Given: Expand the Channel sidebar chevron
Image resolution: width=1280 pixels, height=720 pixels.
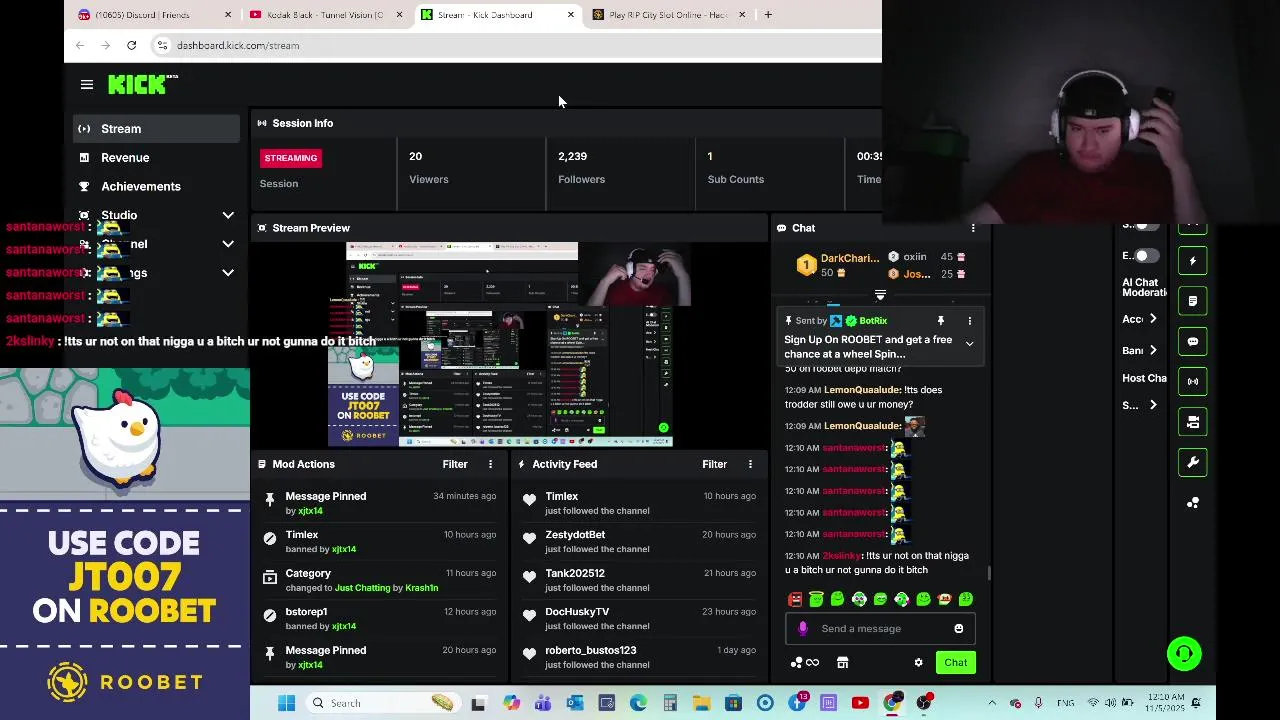Looking at the screenshot, I should click(228, 244).
